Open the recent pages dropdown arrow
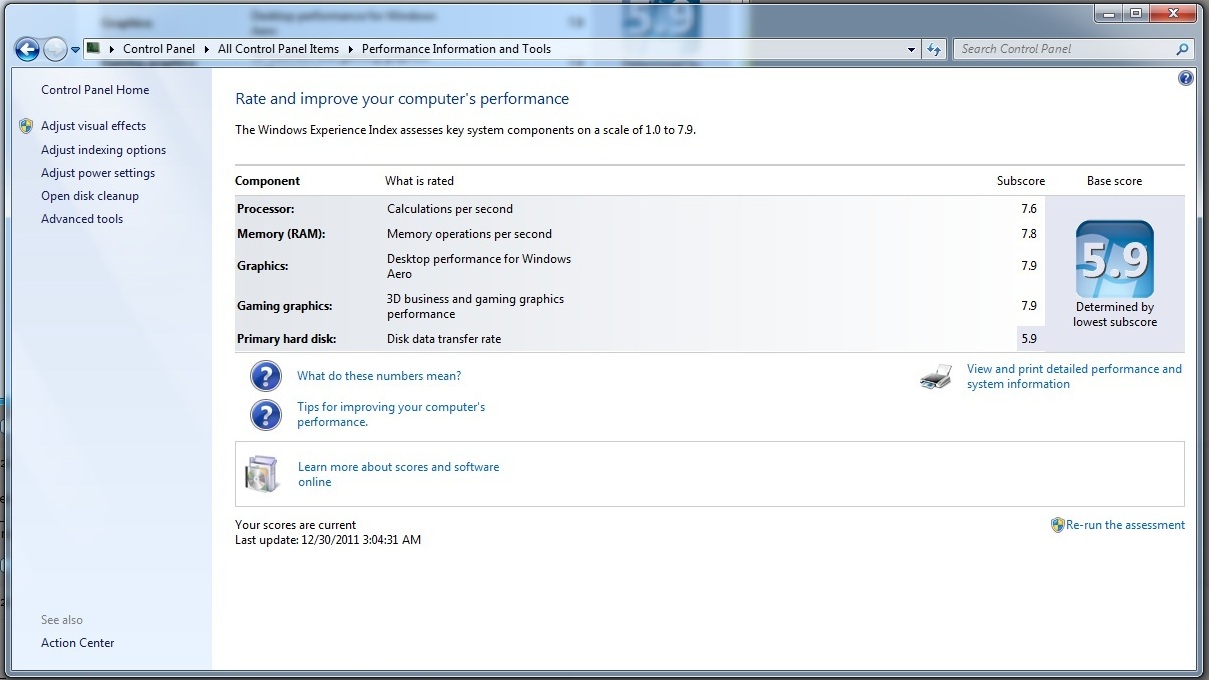 [x=75, y=49]
